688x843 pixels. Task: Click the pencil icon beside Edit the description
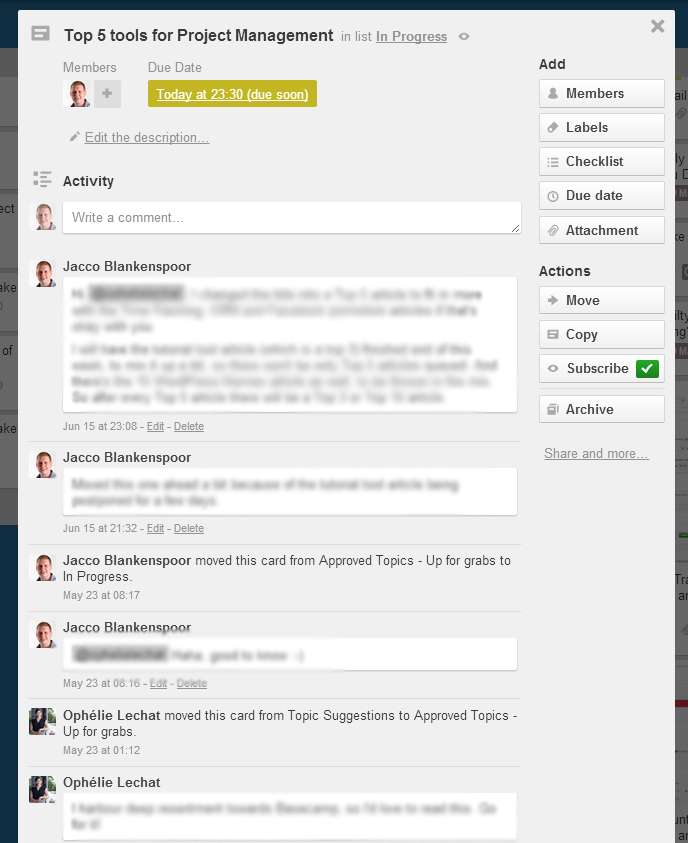click(x=75, y=137)
